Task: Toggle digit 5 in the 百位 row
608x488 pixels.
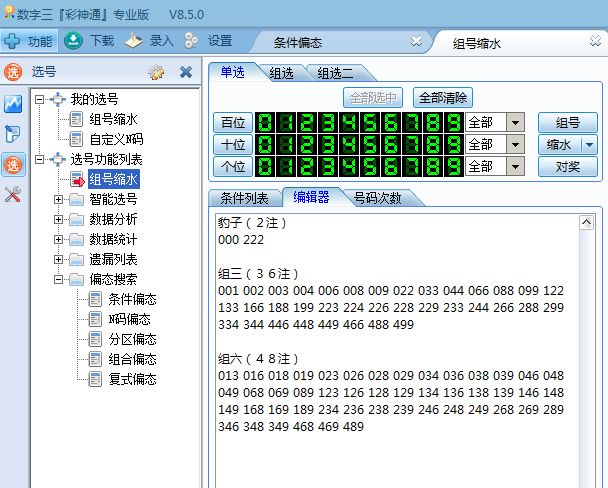Action: (x=370, y=122)
